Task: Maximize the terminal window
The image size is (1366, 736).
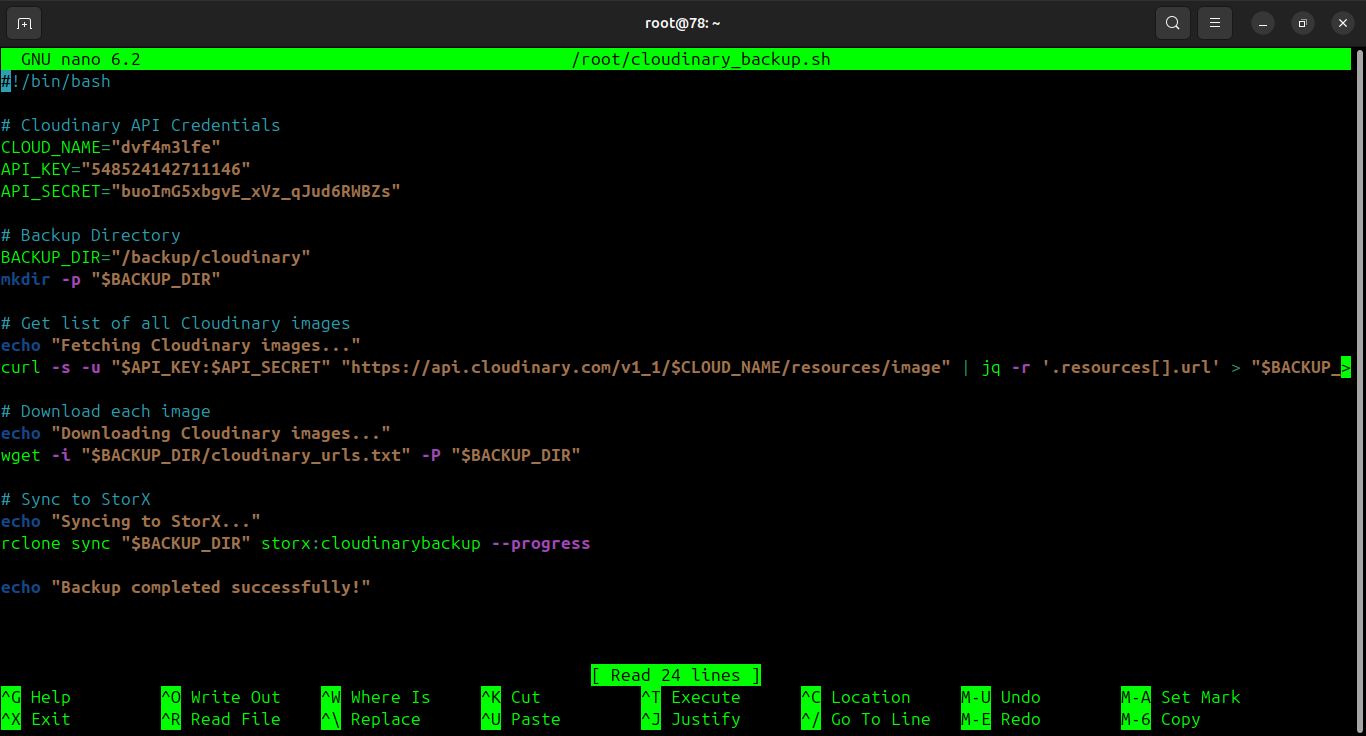Action: tap(1302, 23)
